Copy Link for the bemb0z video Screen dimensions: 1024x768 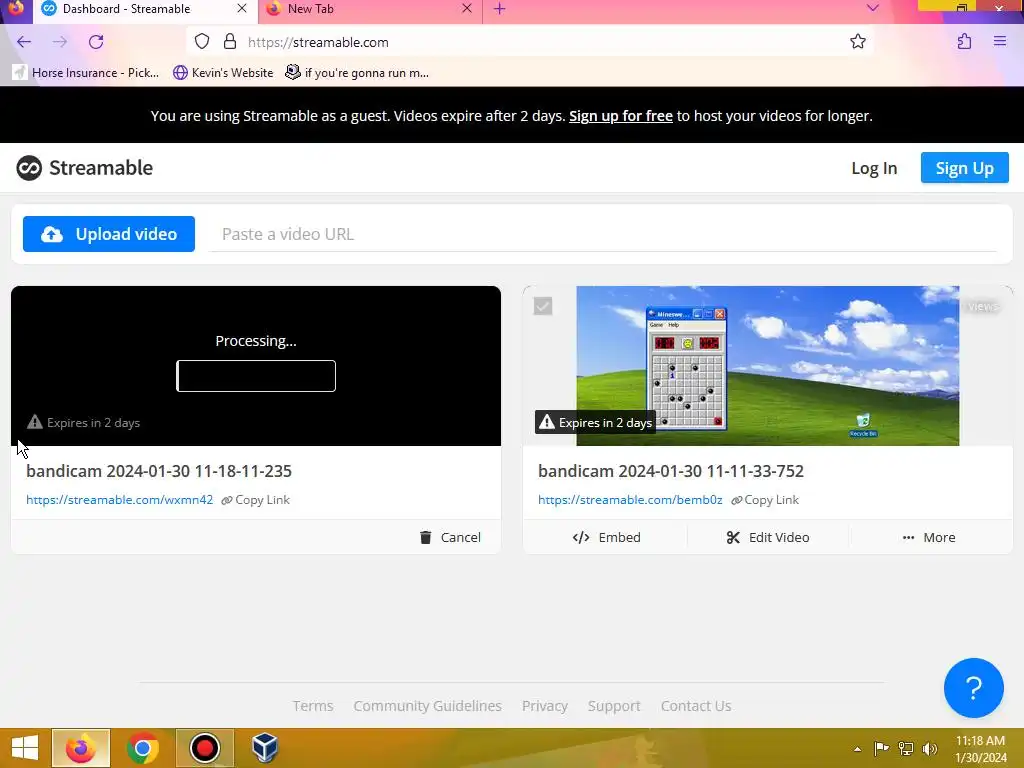765,500
